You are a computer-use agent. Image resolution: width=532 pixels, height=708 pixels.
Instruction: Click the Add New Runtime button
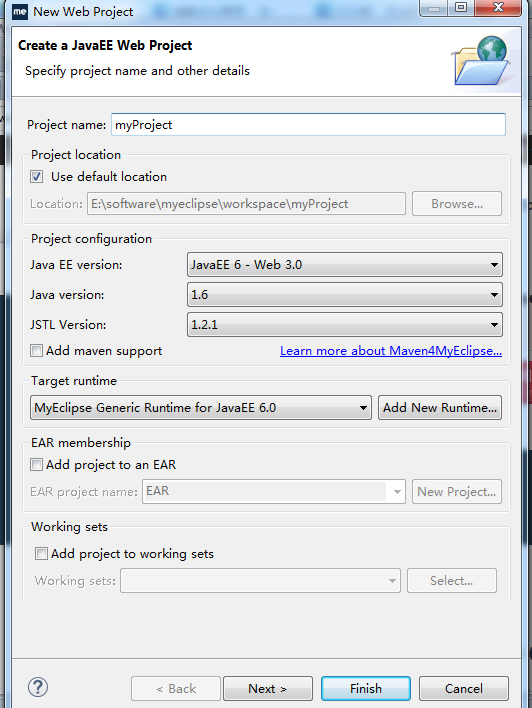(x=440, y=408)
